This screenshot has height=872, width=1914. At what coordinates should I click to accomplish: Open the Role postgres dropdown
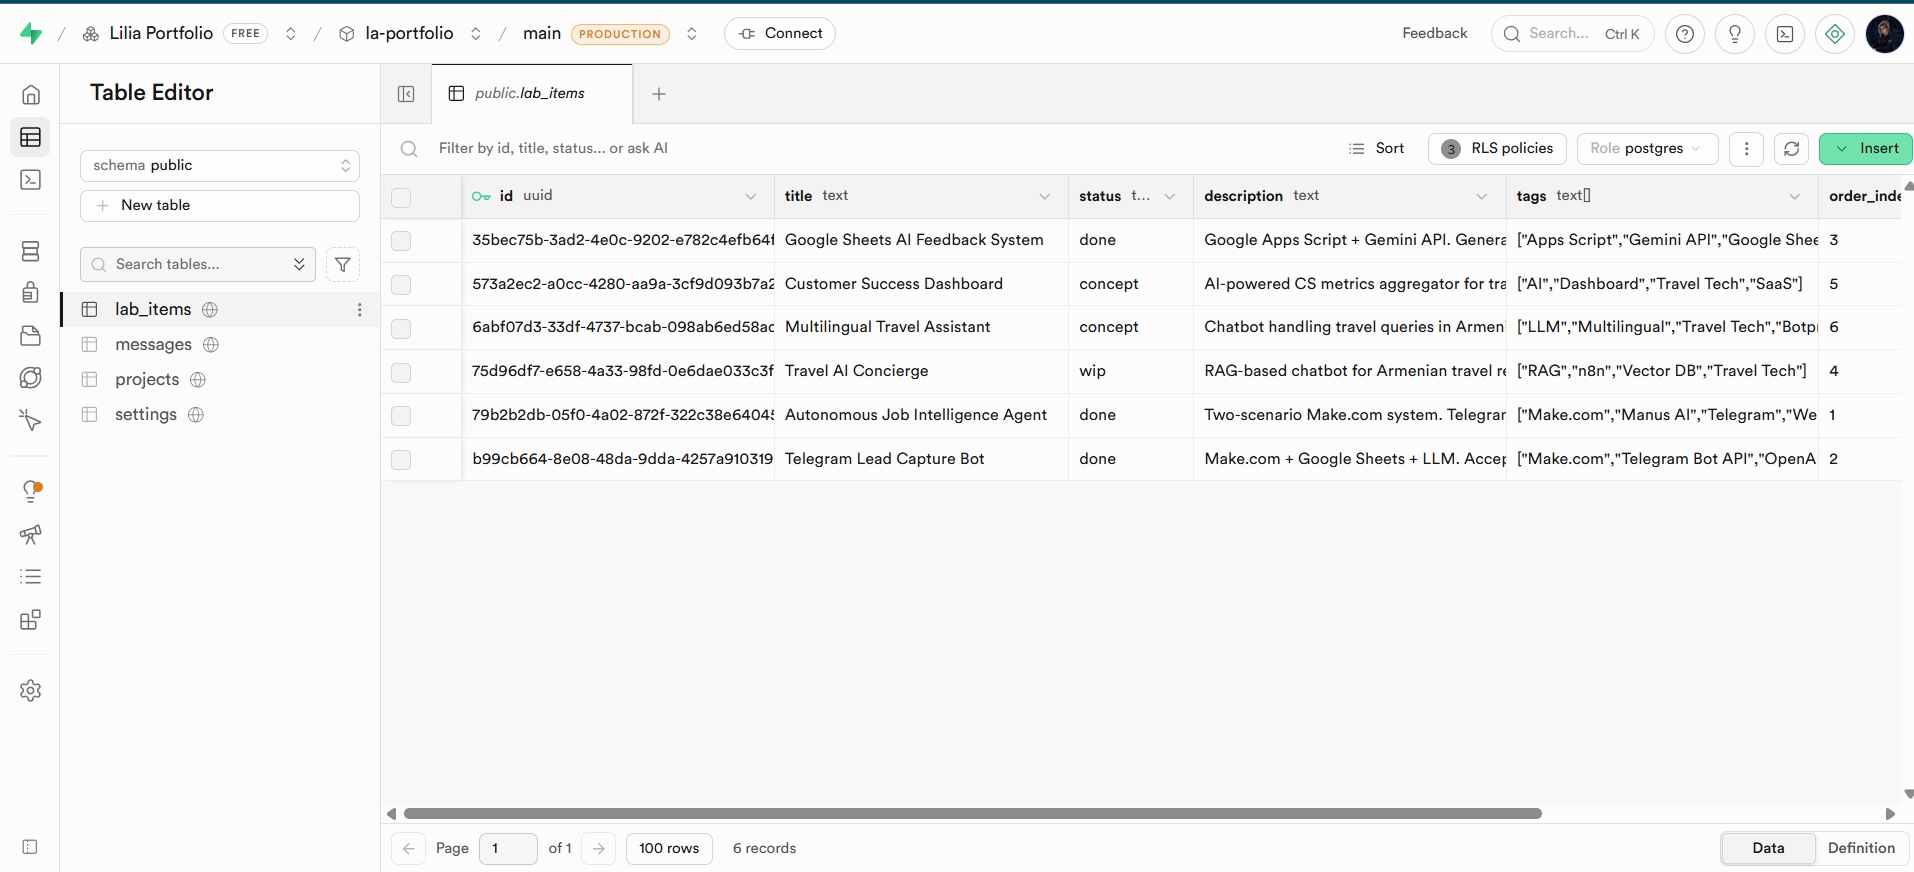click(1647, 149)
